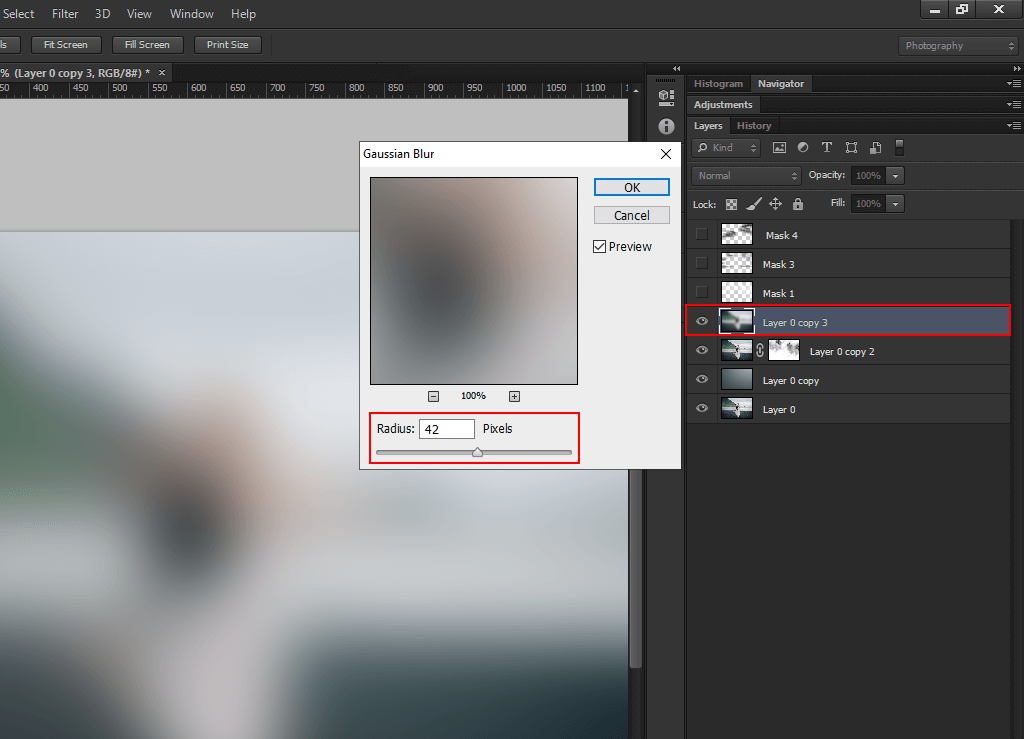Click the adjustment layer filter icon

pos(803,148)
